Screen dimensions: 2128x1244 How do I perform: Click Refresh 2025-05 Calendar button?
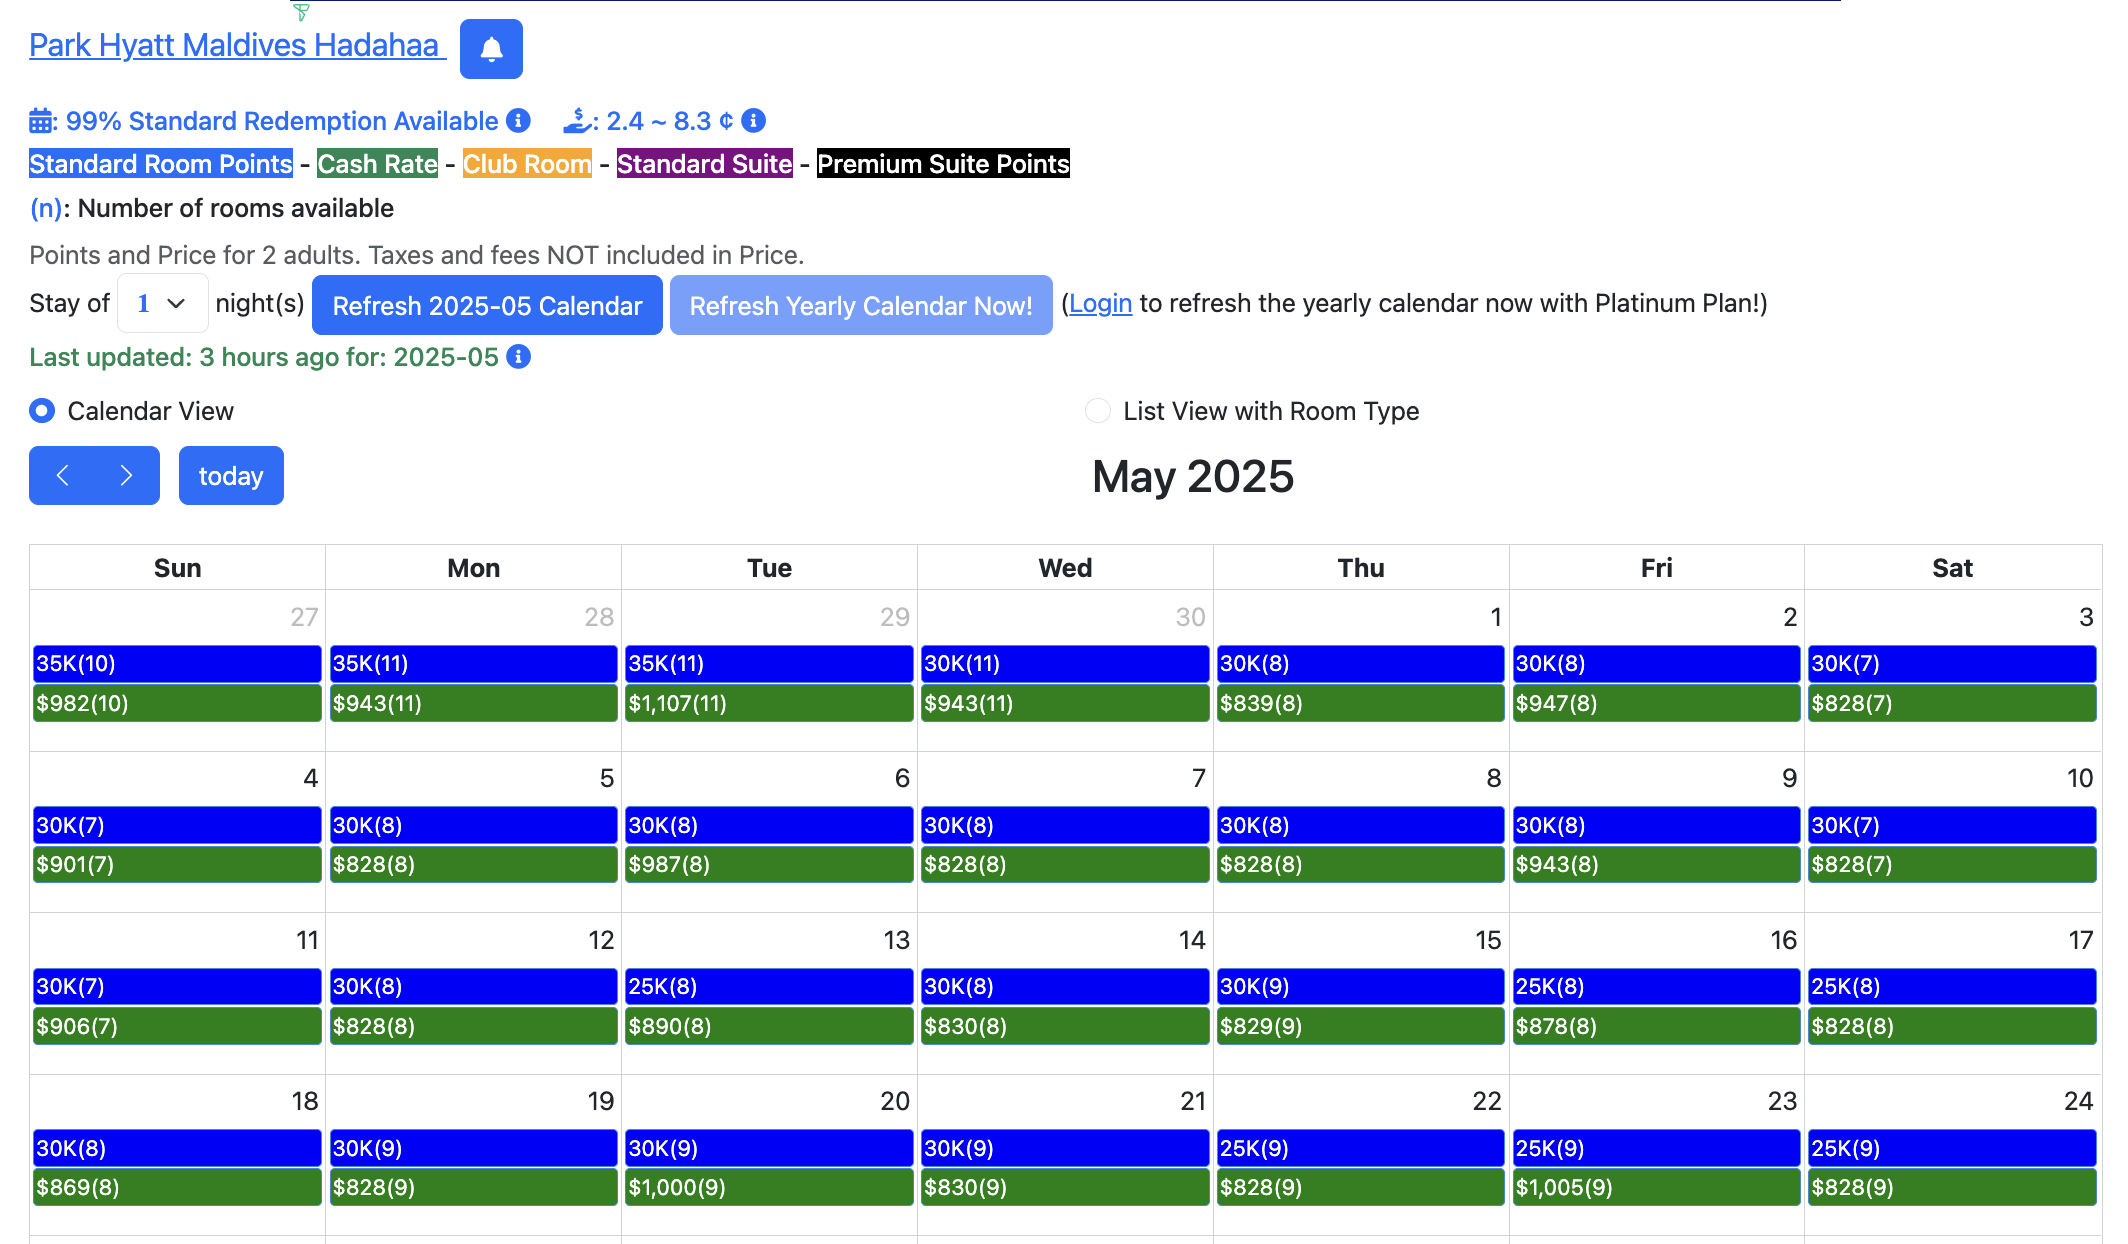tap(487, 305)
